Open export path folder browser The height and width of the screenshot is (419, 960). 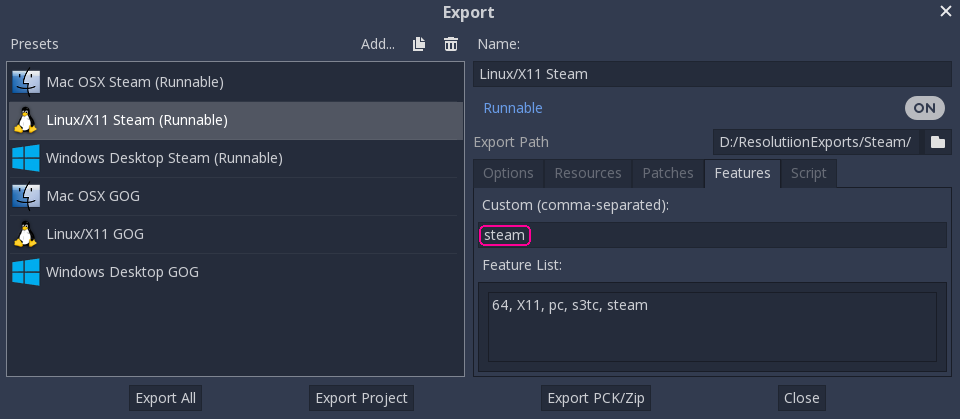[937, 142]
